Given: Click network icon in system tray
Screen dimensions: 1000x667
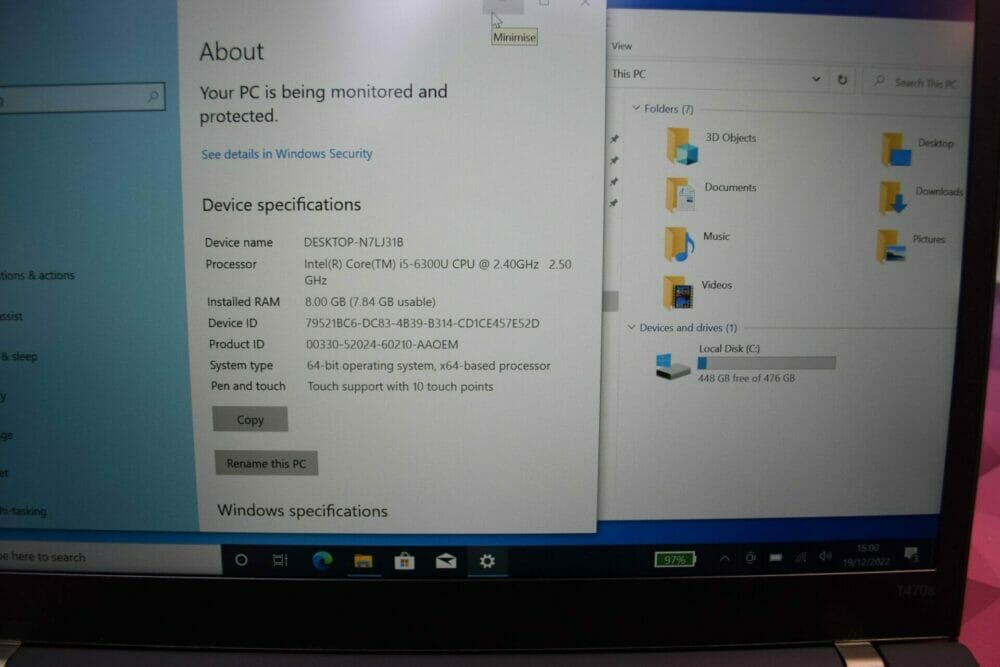Looking at the screenshot, I should (800, 557).
